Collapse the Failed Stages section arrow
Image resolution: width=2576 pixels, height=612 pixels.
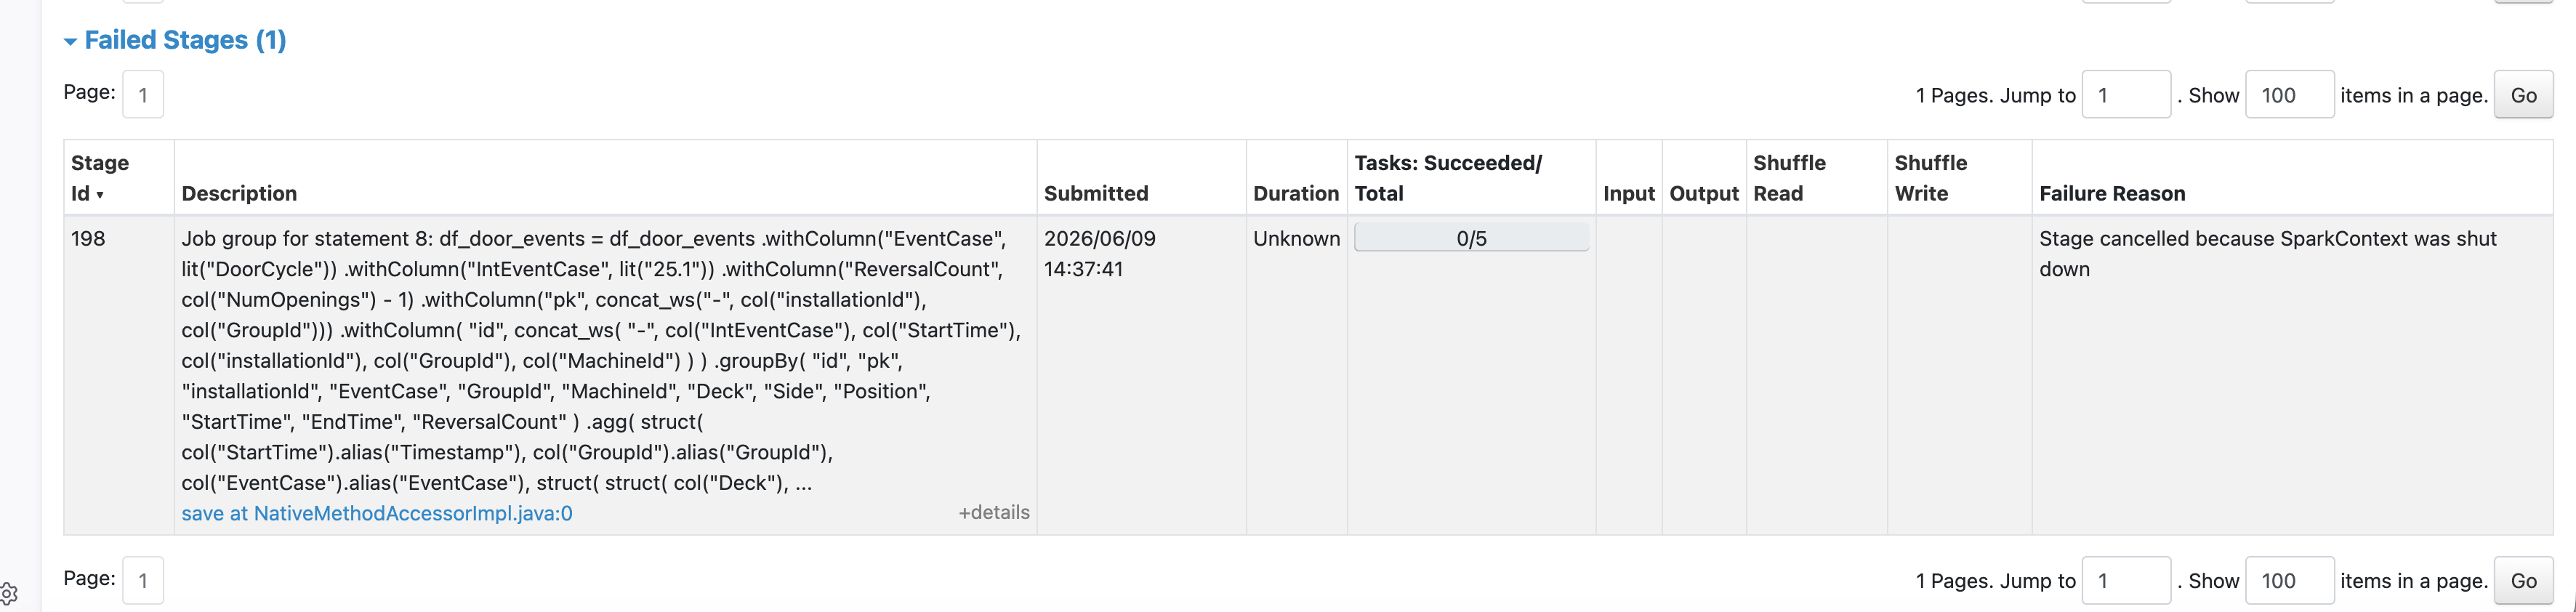click(70, 41)
